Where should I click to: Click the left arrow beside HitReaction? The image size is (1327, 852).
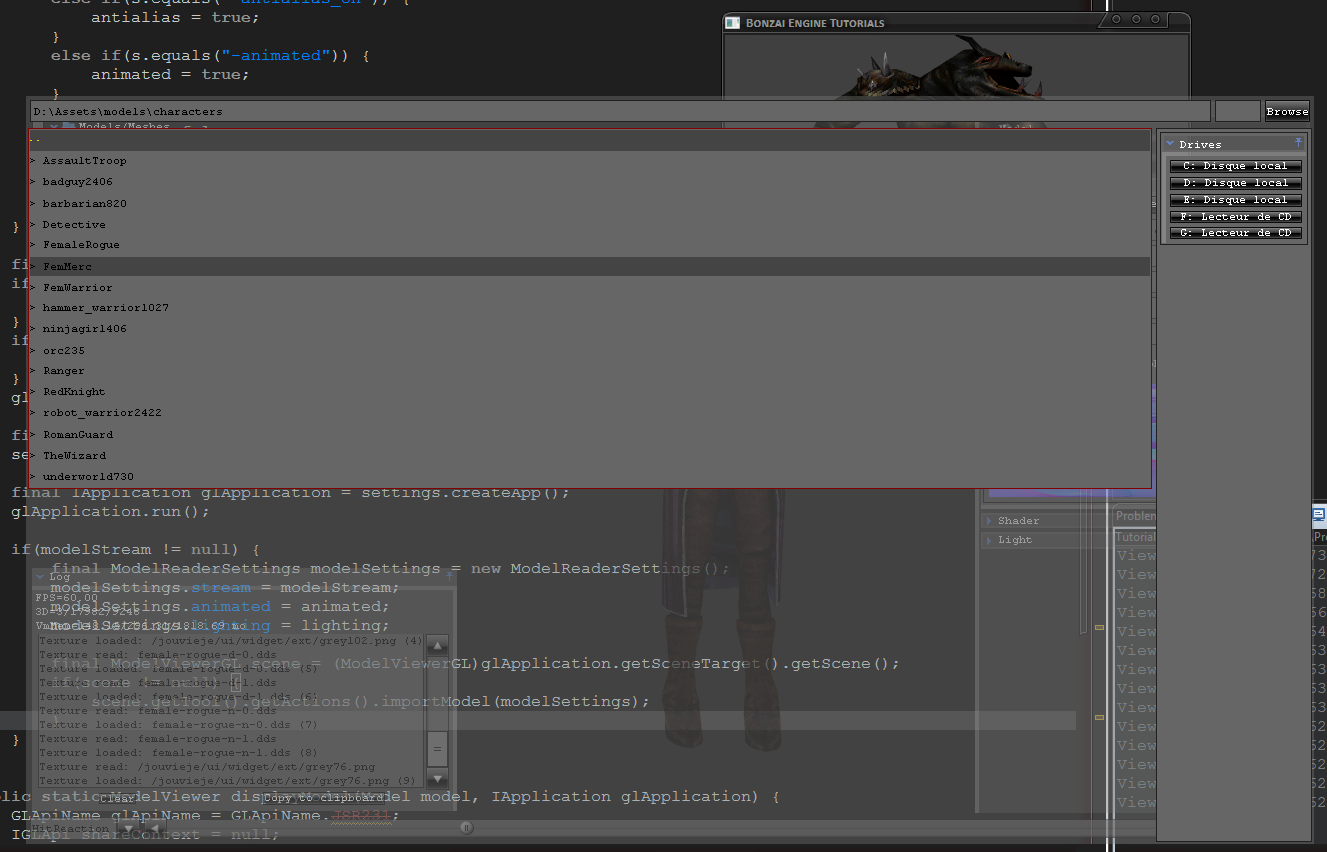[x=153, y=828]
